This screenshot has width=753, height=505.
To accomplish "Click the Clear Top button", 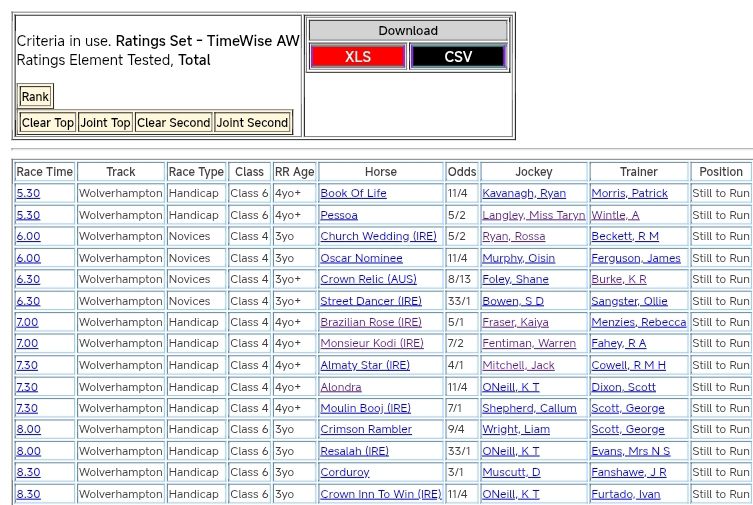I will click(47, 123).
